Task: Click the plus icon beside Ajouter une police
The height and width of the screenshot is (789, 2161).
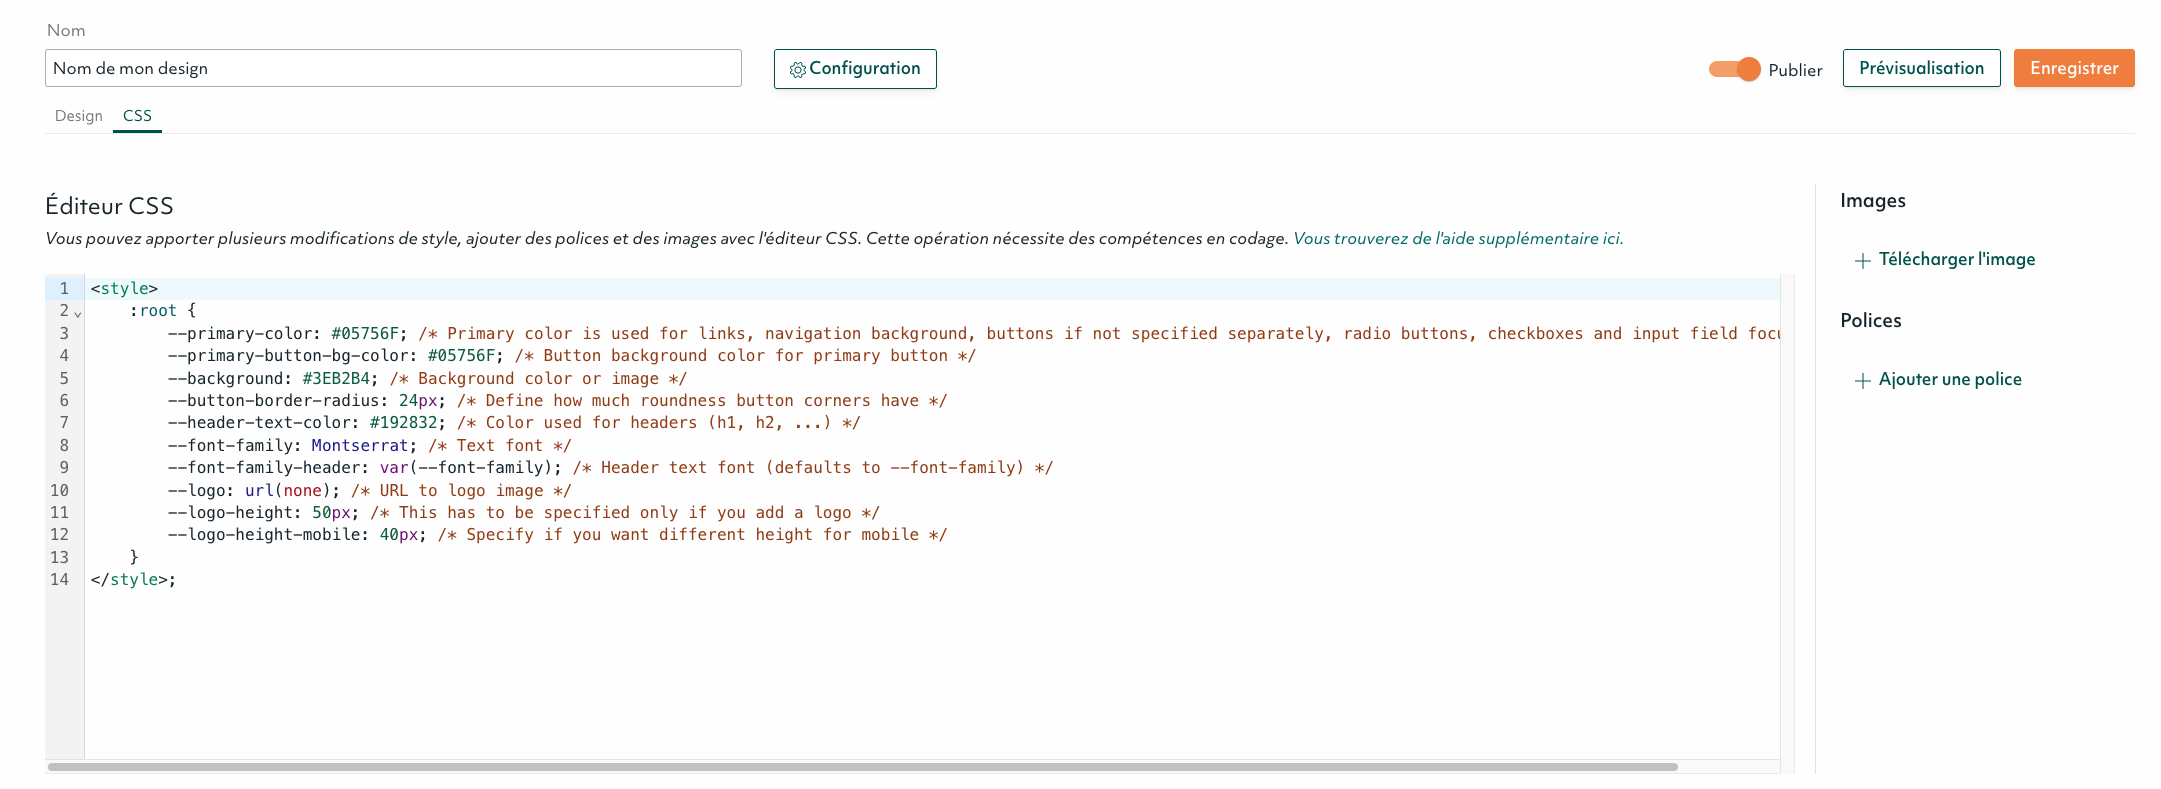Action: tap(1862, 381)
